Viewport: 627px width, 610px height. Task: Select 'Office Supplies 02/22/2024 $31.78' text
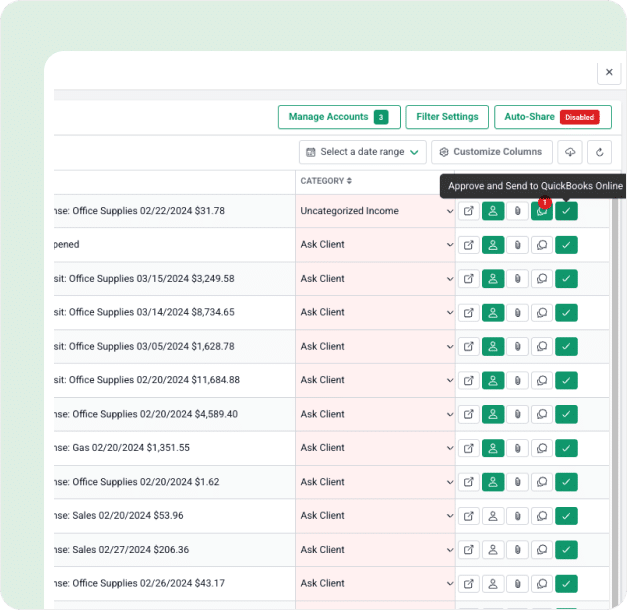coord(148,211)
